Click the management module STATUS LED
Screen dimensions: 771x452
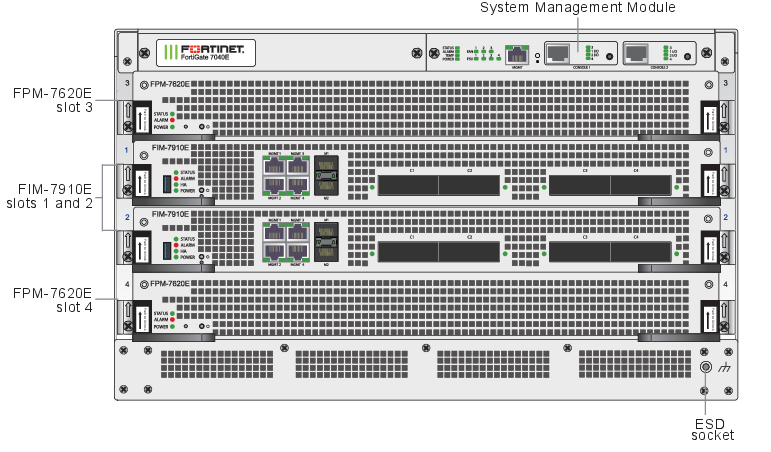[457, 48]
